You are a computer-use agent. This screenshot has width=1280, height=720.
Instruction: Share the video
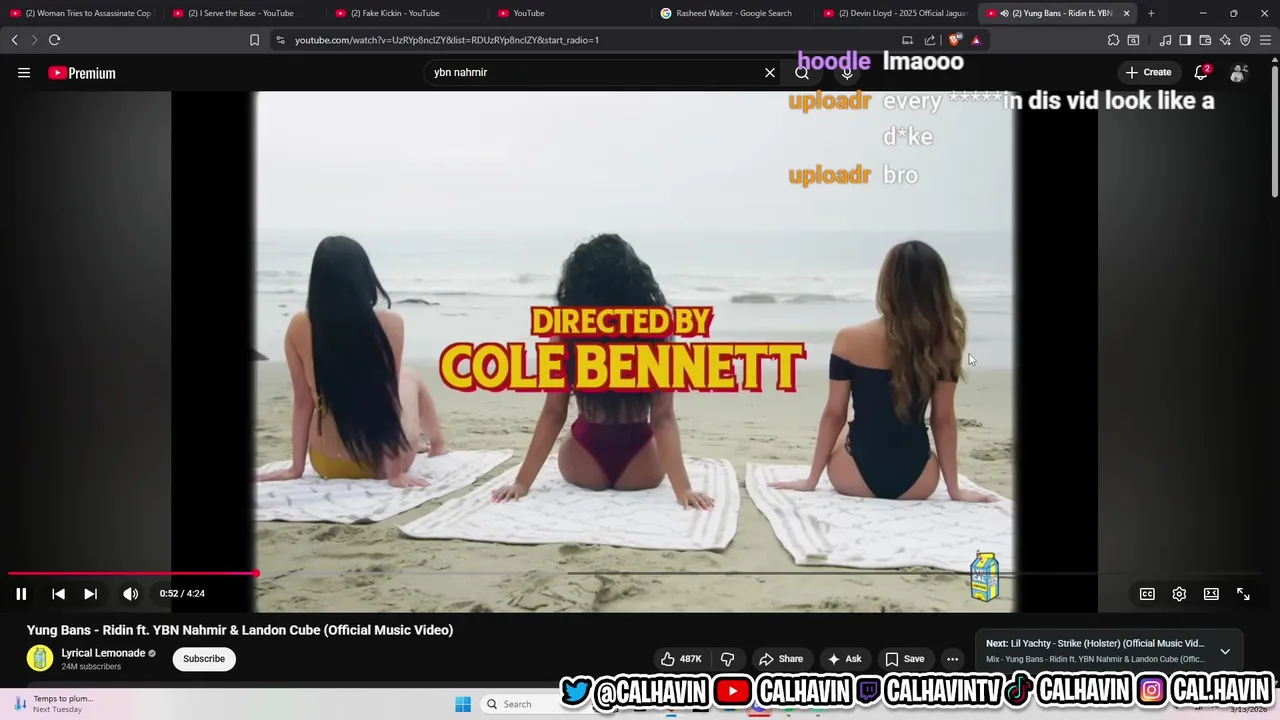(x=781, y=659)
